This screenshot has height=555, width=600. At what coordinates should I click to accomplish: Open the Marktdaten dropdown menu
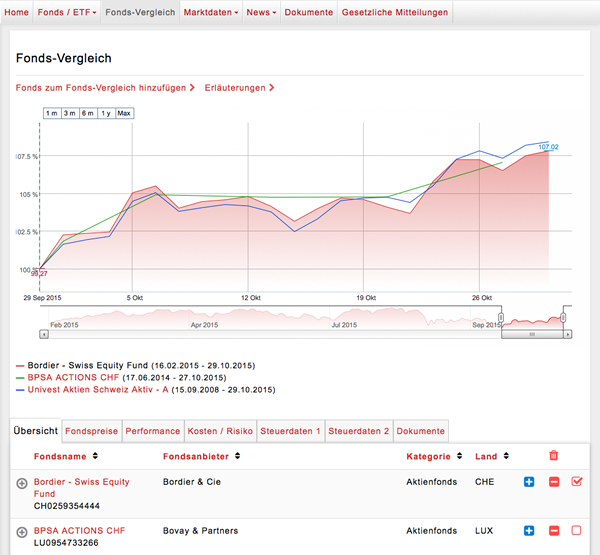[x=212, y=12]
